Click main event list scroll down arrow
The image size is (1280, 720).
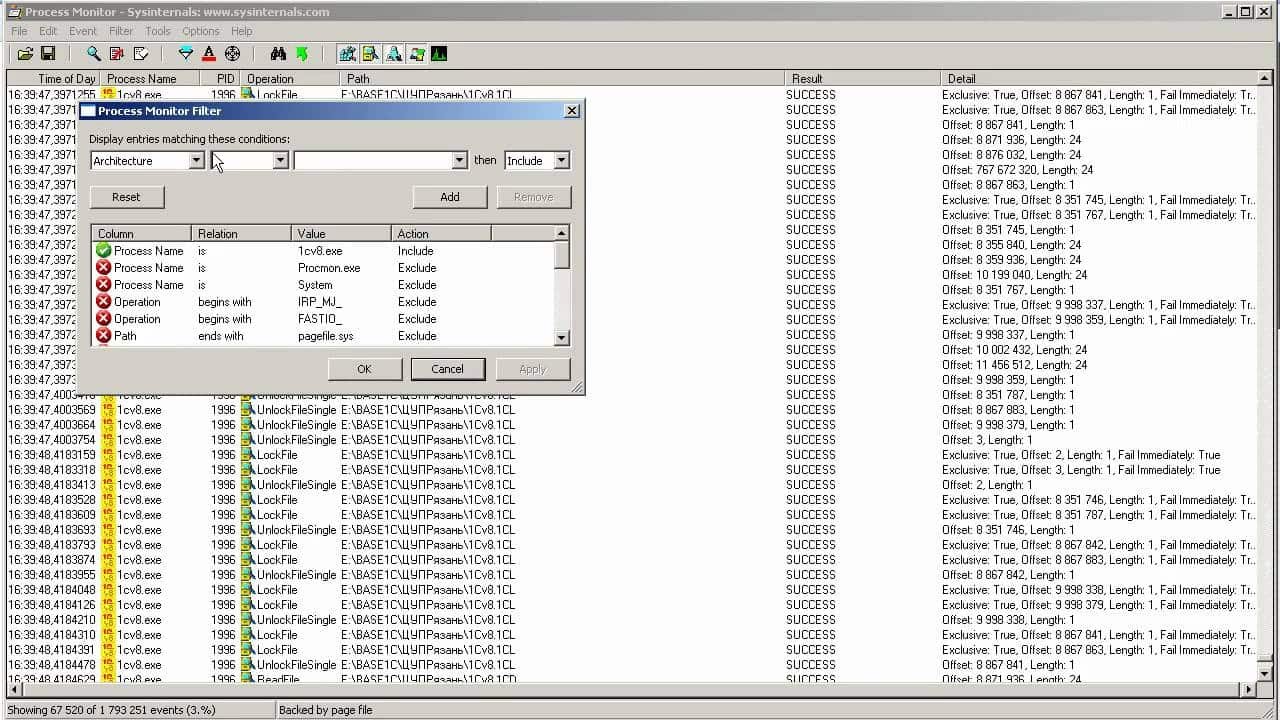[x=1264, y=673]
